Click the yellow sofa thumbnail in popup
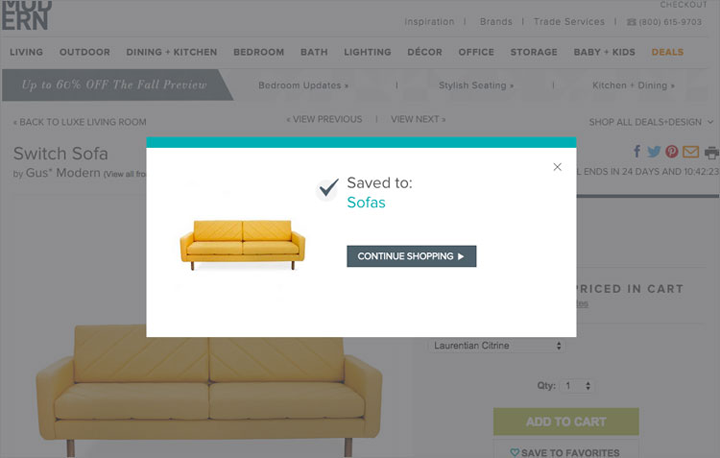The image size is (720, 458). 242,244
